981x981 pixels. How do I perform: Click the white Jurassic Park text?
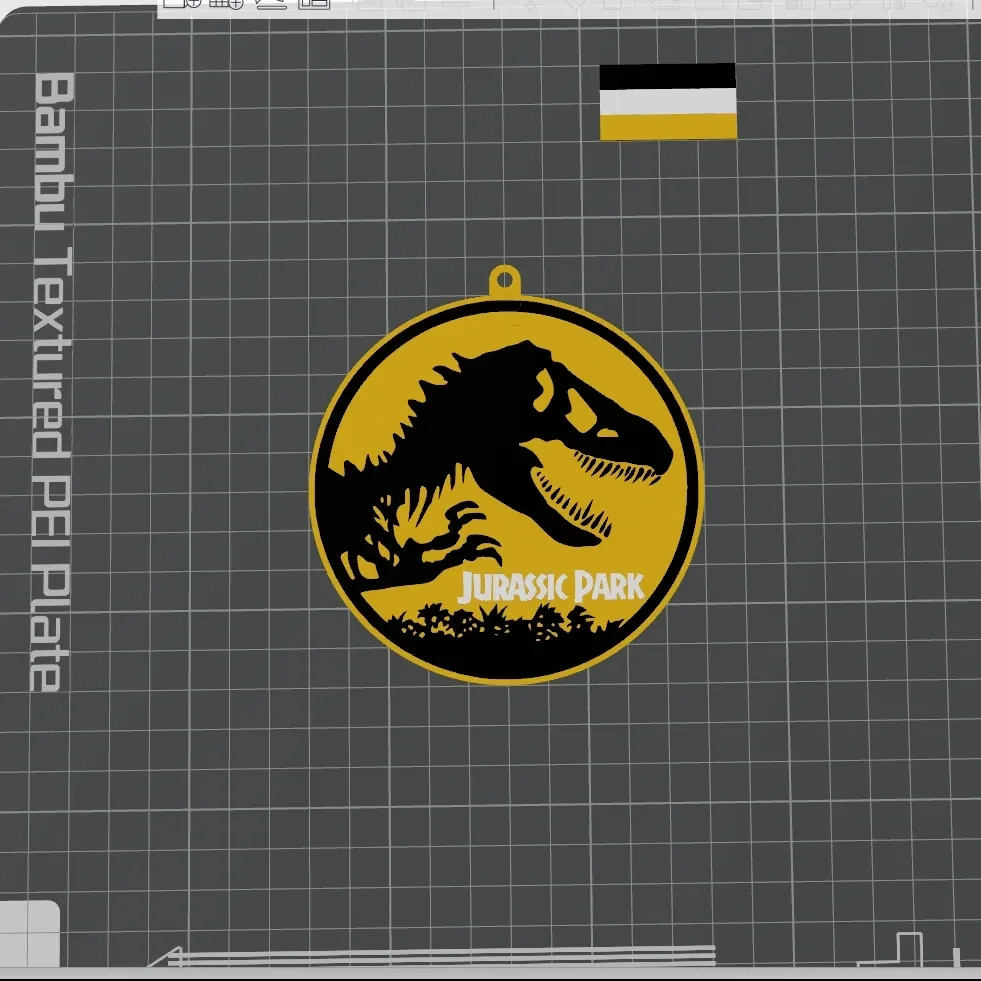pos(551,587)
